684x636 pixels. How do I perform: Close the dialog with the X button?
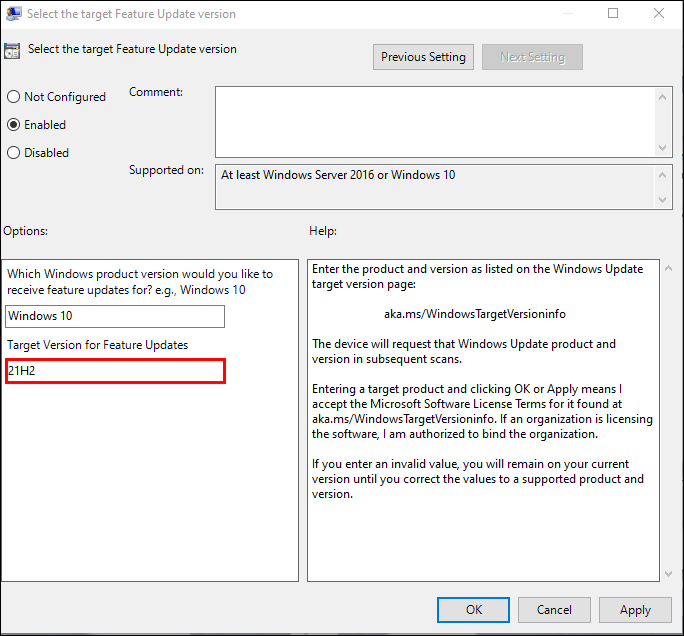(x=659, y=13)
